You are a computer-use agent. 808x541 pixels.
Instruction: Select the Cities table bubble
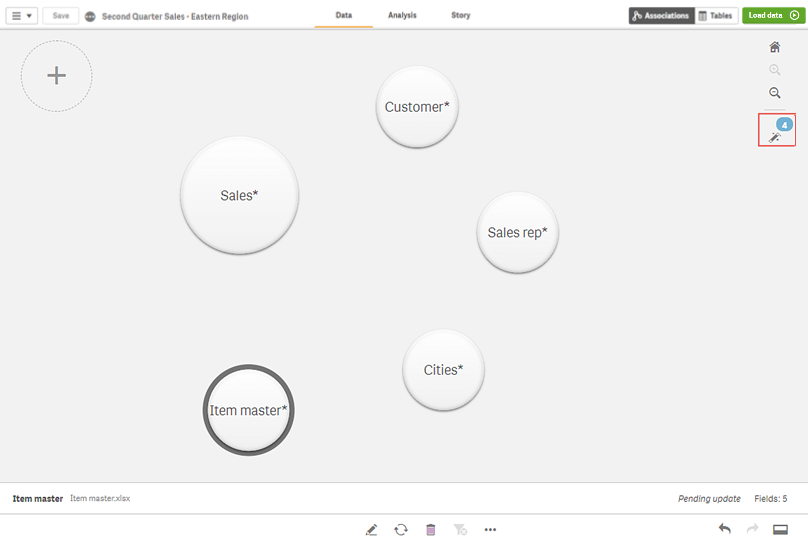[443, 370]
